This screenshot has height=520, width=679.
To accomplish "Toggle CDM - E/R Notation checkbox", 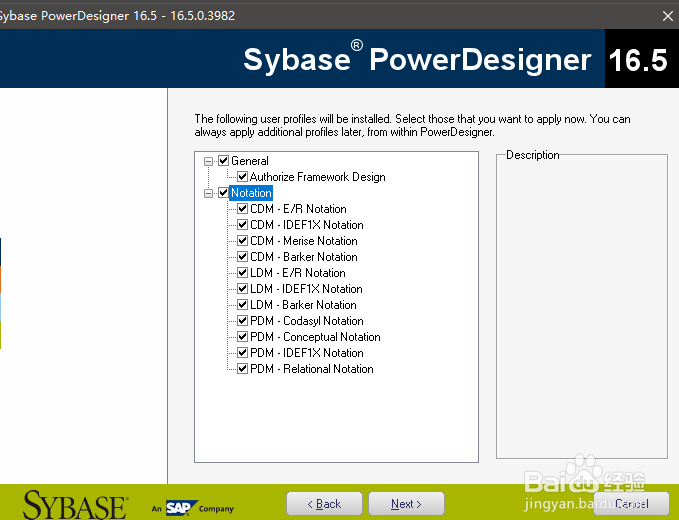I will [242, 209].
